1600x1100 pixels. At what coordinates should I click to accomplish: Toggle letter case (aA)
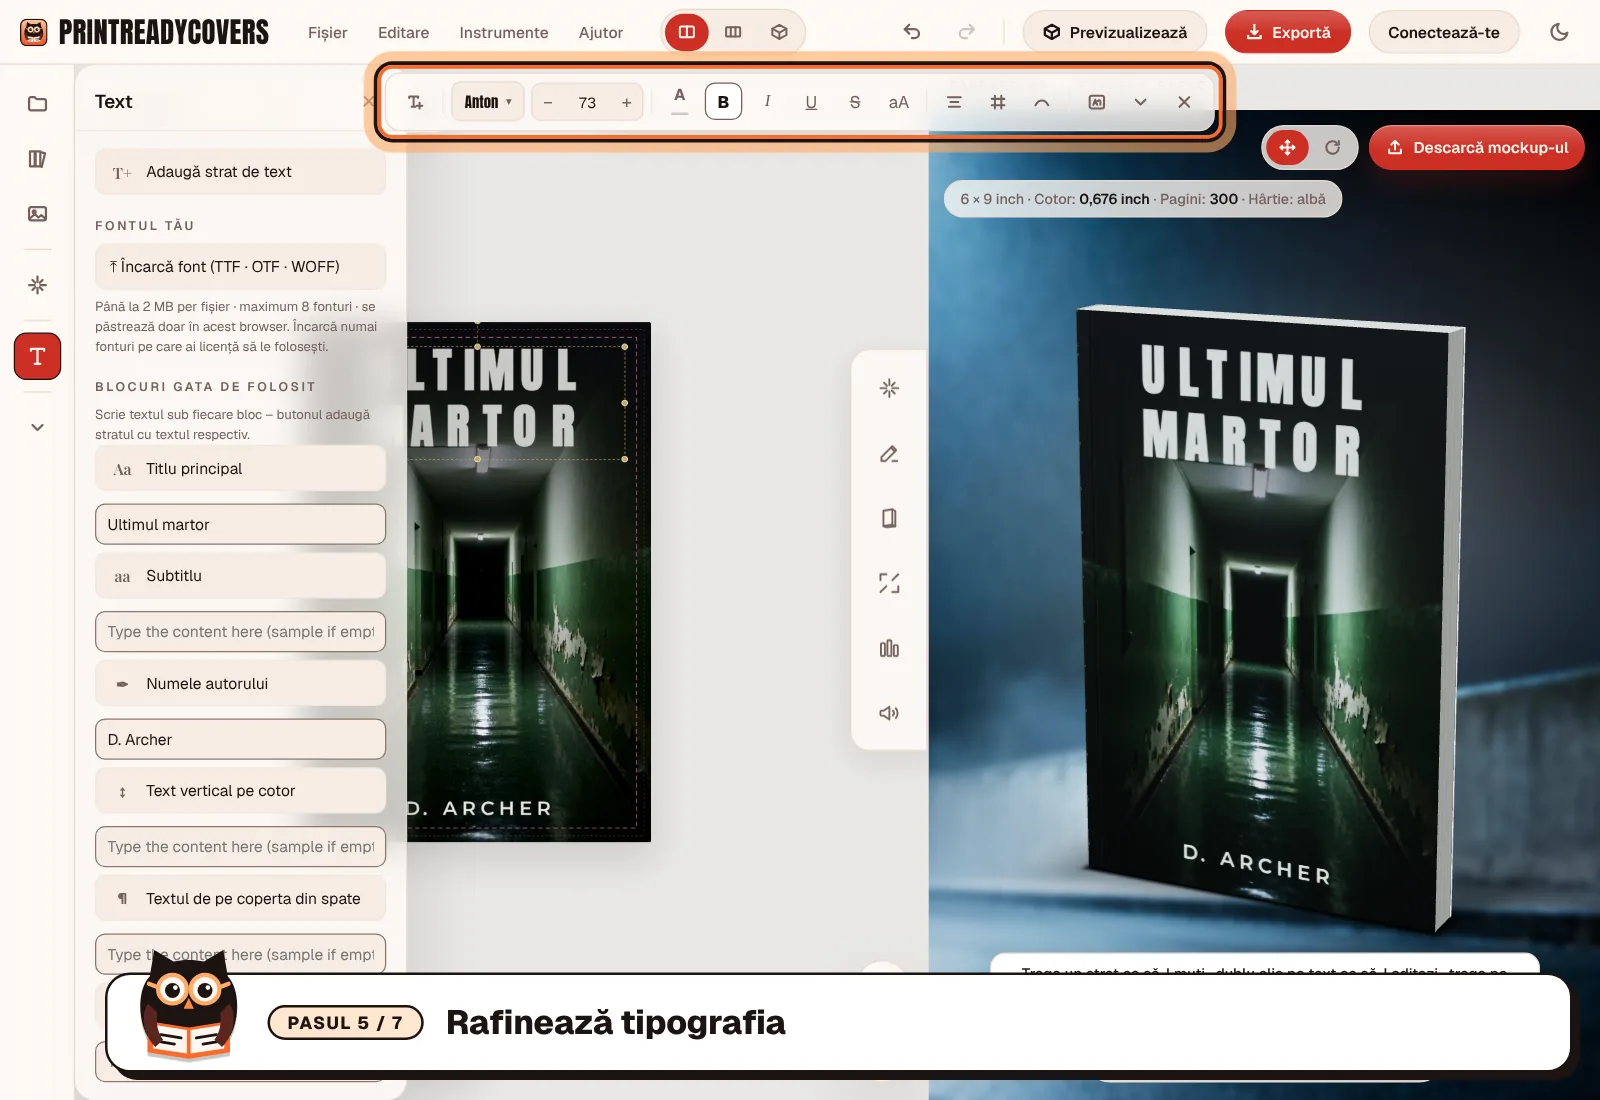[x=899, y=102]
